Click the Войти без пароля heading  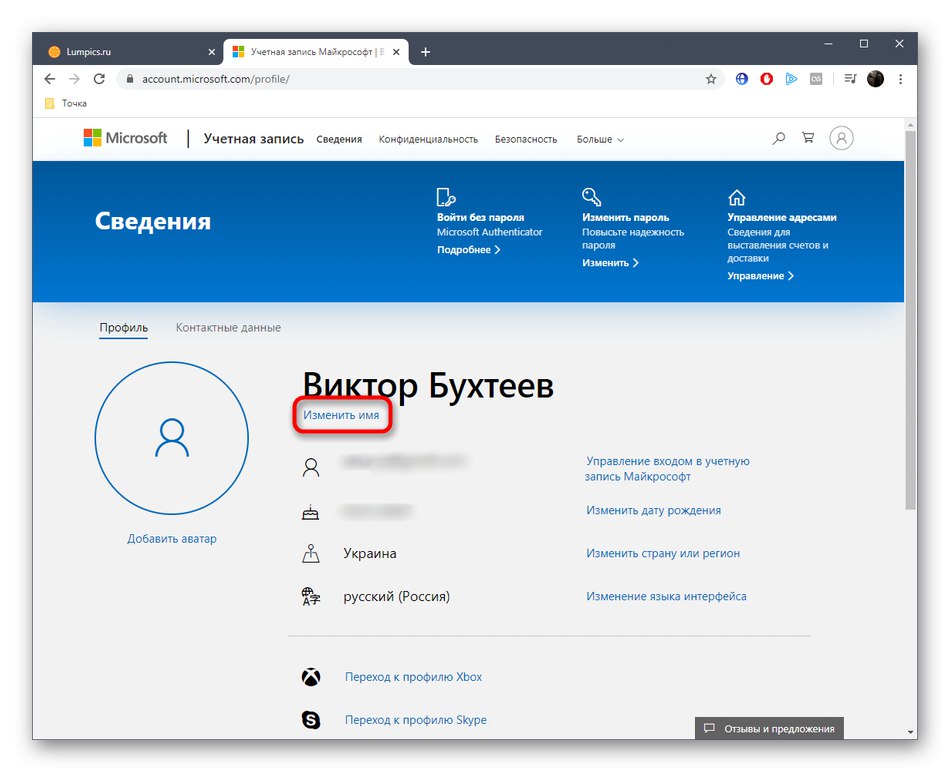coord(480,218)
